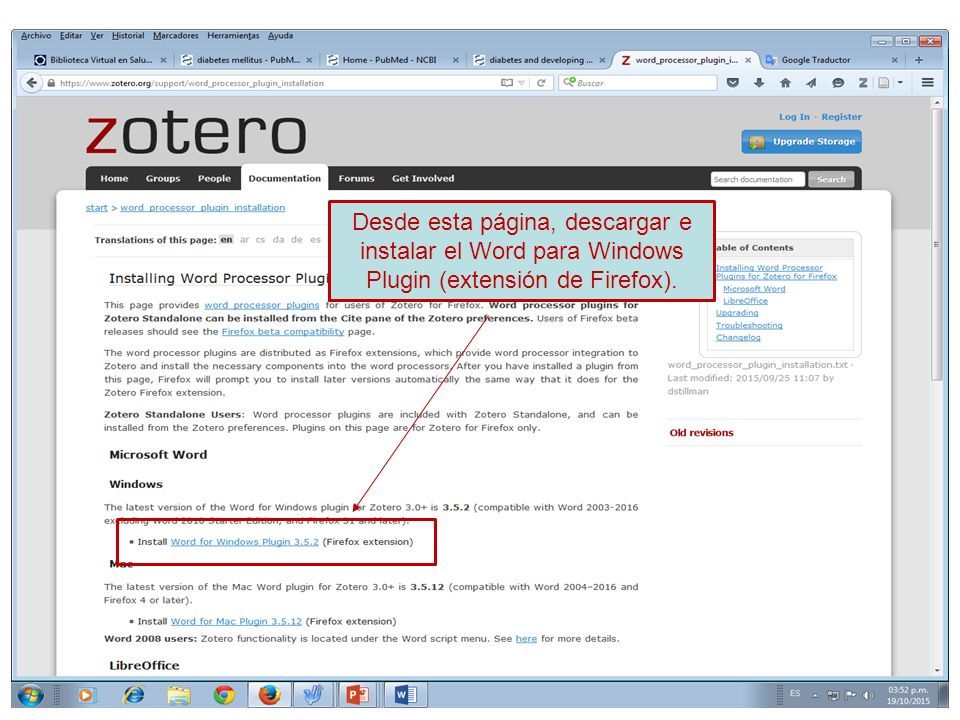Click the browser back arrow button
The image size is (960, 720).
[31, 83]
